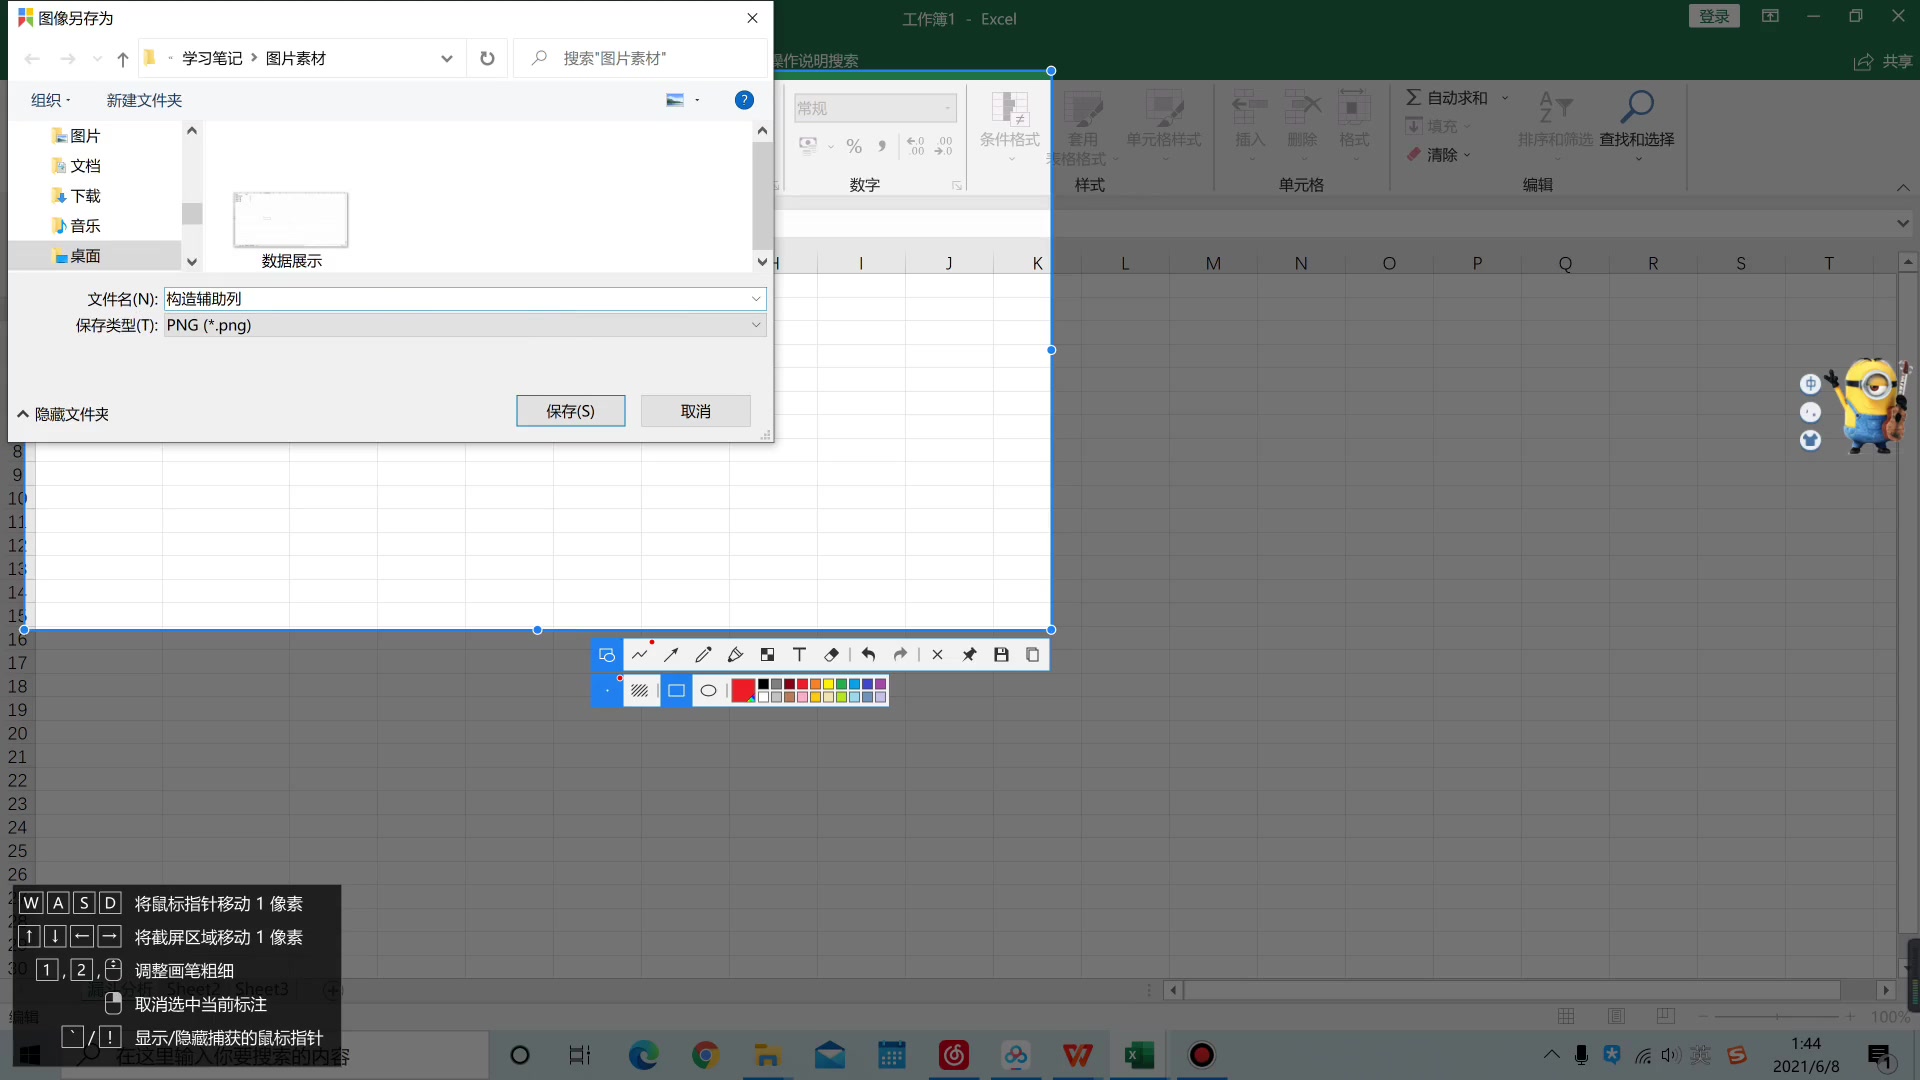Open the WPS app in taskbar
1920x1080 pixels.
click(x=1077, y=1055)
